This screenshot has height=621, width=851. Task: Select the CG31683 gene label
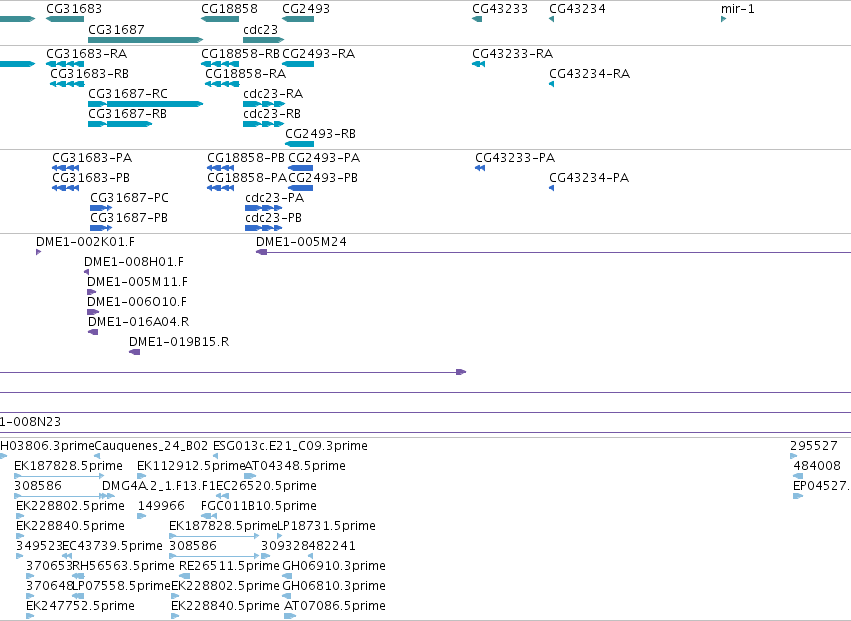coord(74,9)
